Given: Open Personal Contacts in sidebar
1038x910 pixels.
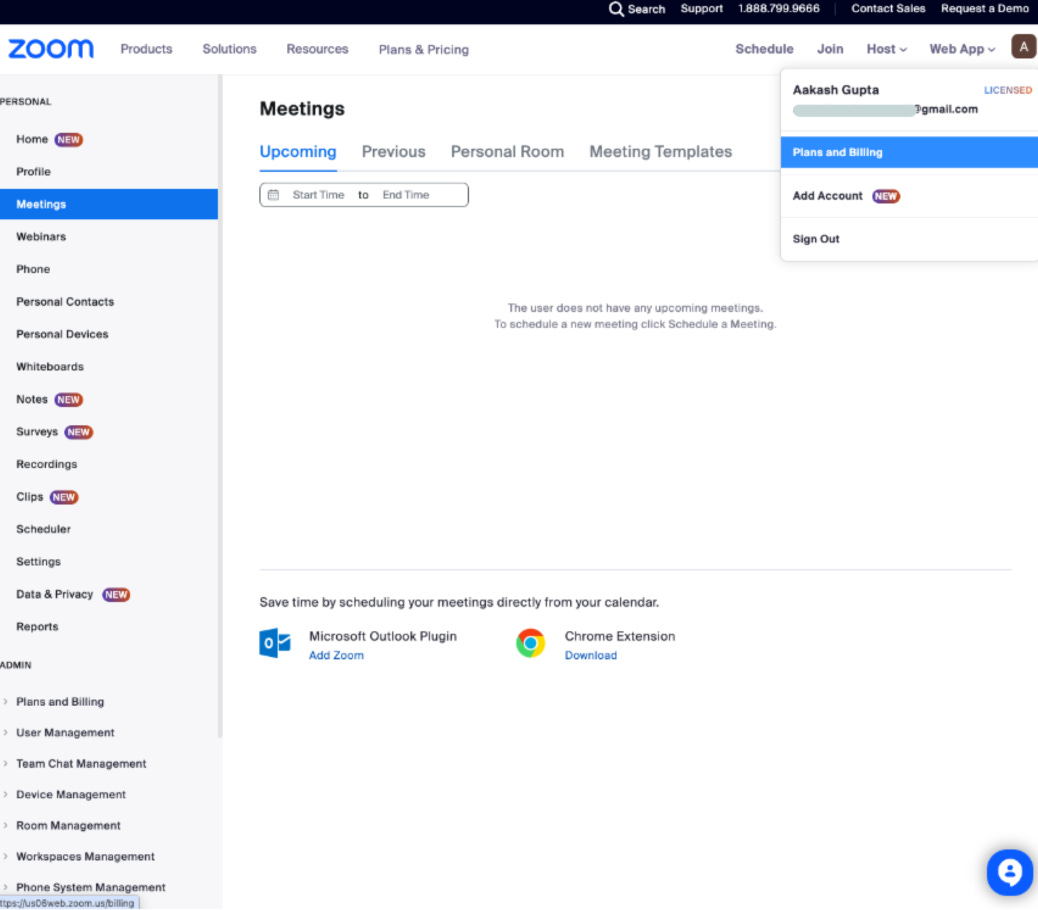Looking at the screenshot, I should coord(65,302).
